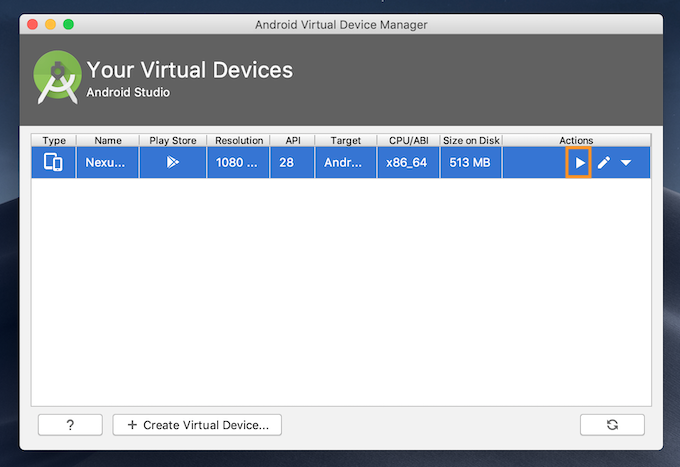Click the Type column header
This screenshot has height=467, width=680.
coord(54,140)
